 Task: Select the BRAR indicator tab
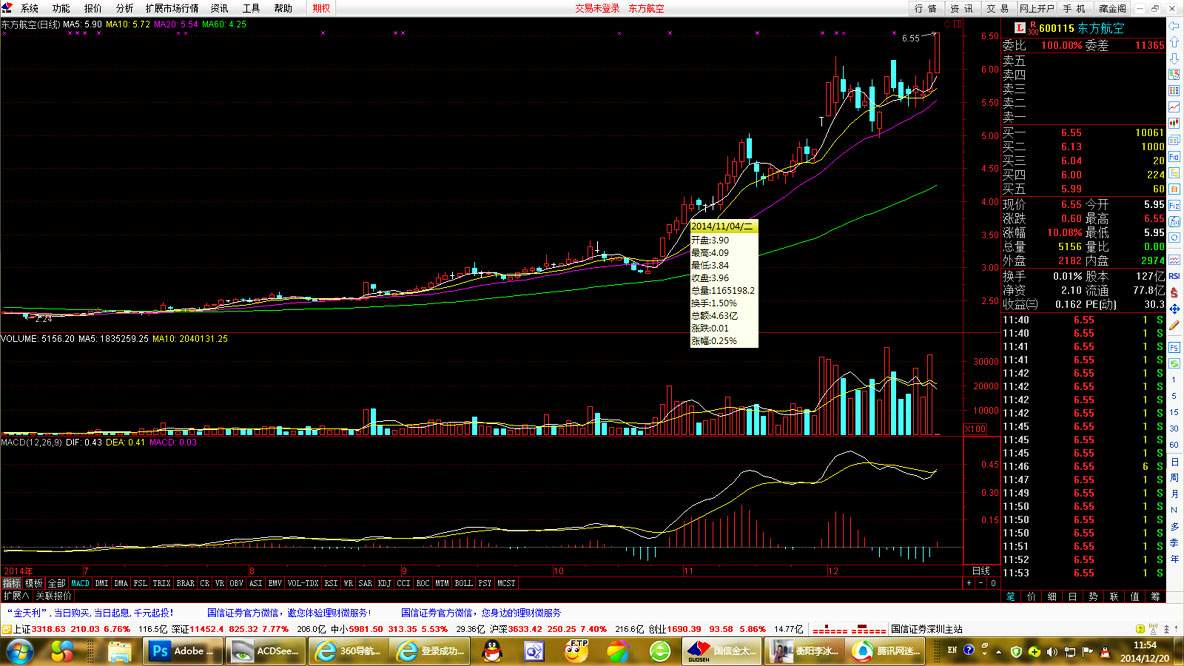click(185, 583)
